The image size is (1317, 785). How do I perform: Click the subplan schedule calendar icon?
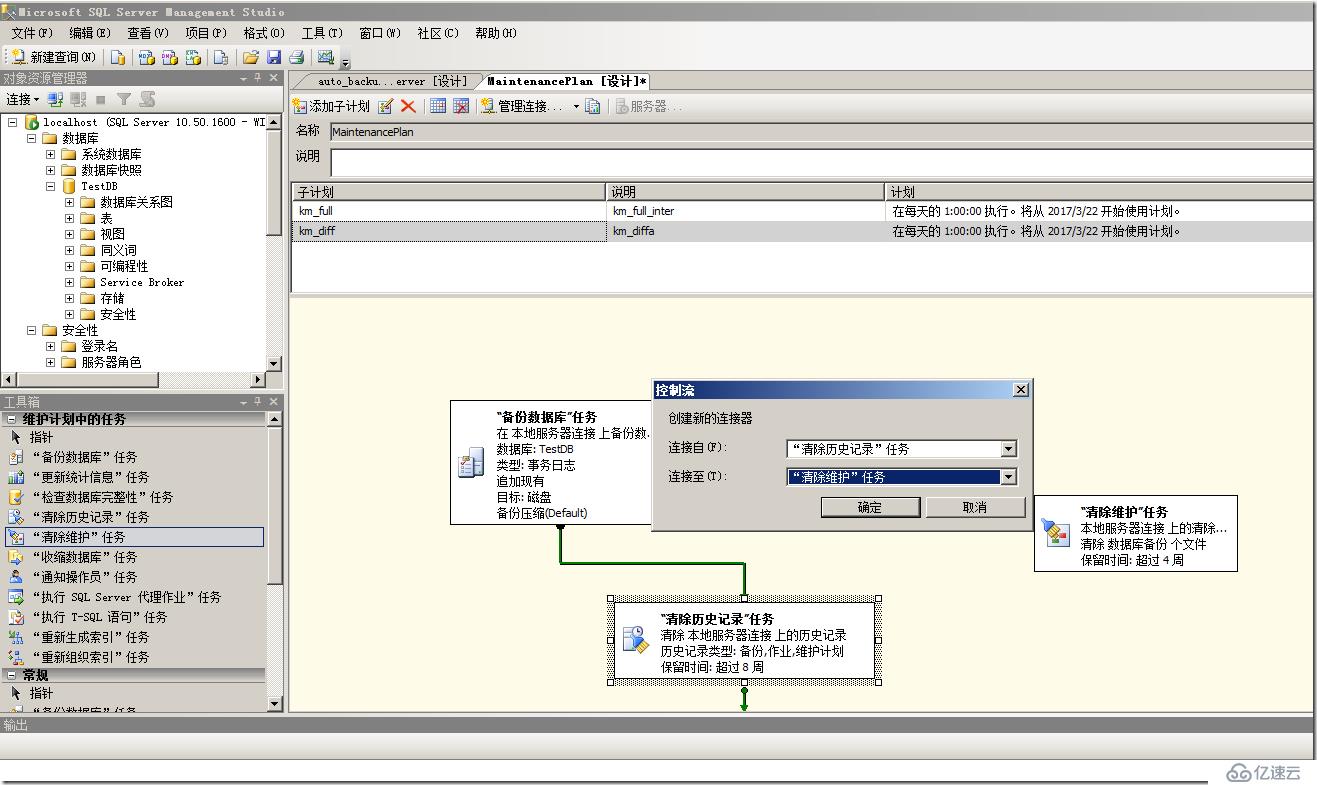pos(438,106)
